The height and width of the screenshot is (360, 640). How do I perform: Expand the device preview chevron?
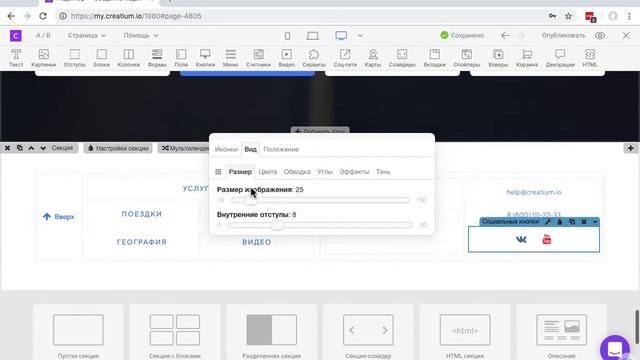coord(360,36)
